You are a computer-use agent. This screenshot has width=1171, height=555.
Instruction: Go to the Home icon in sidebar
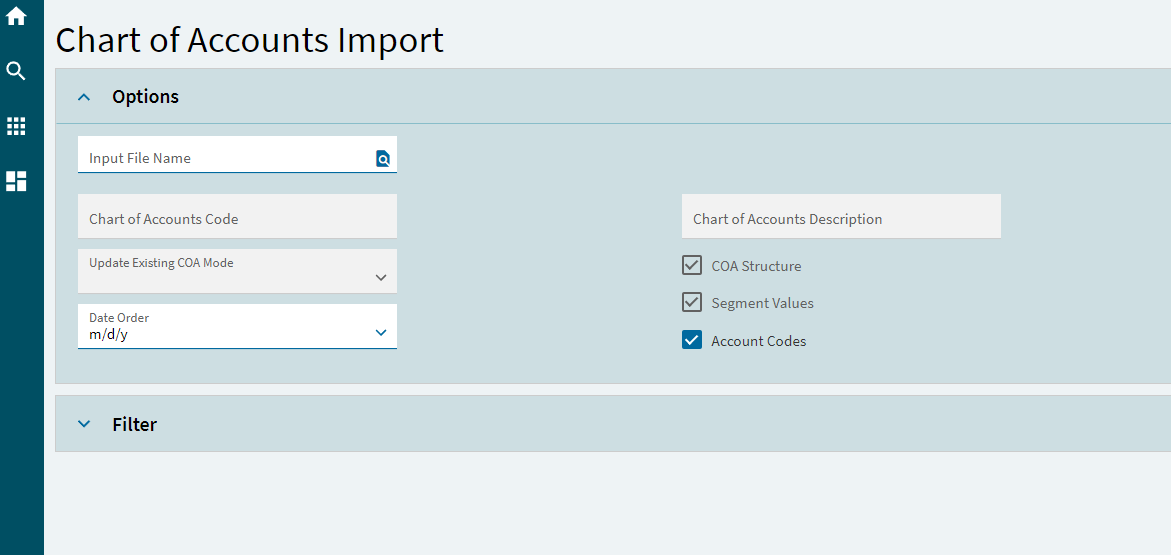[x=16, y=16]
